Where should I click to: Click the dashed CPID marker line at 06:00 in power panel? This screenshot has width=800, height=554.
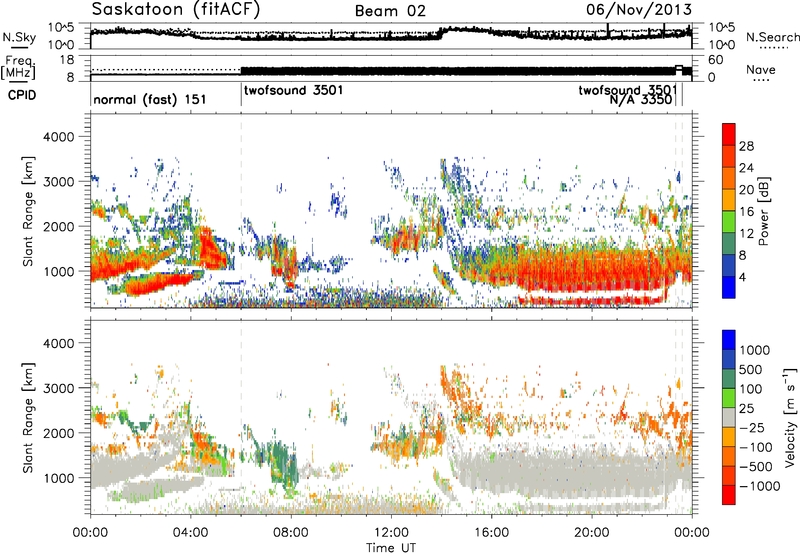point(241,209)
